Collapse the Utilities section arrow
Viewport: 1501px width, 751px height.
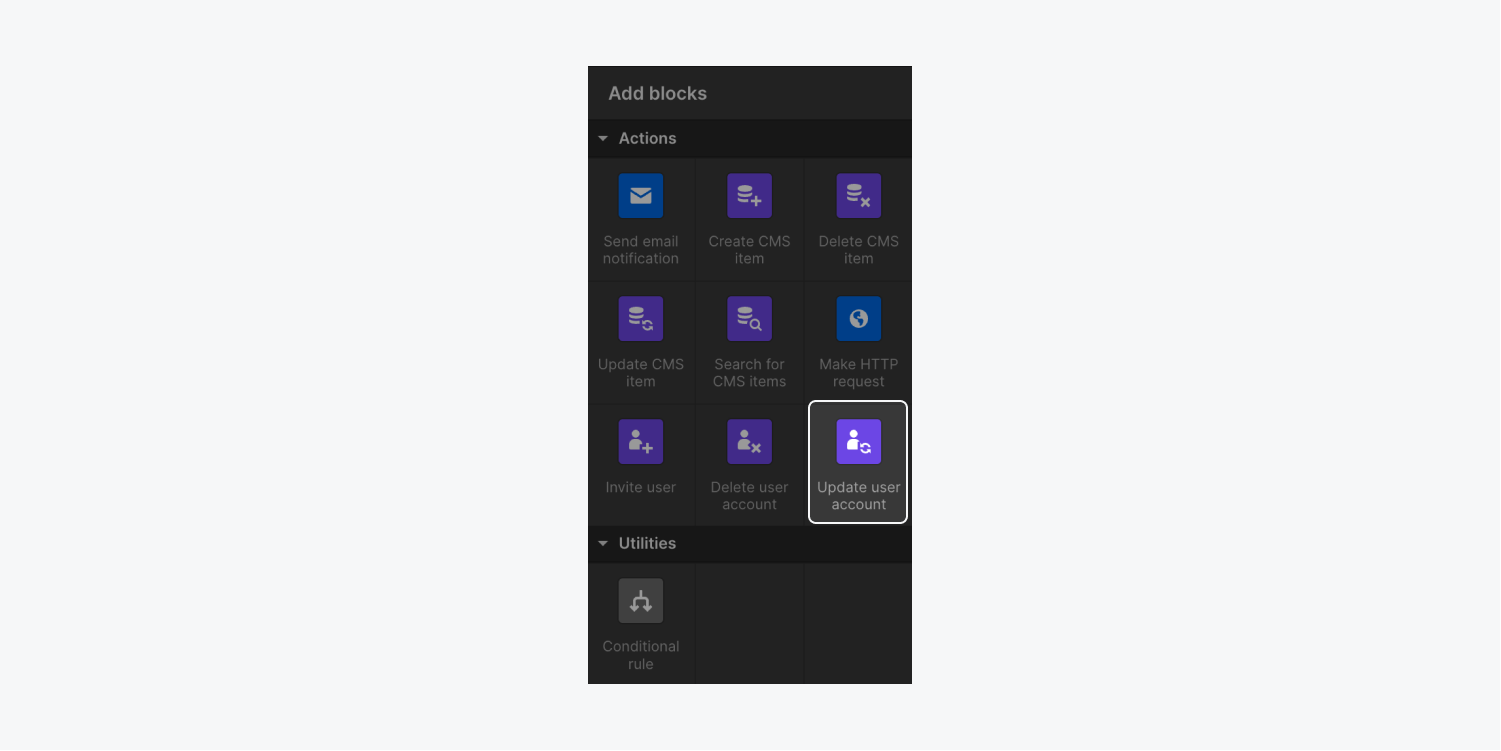tap(603, 544)
